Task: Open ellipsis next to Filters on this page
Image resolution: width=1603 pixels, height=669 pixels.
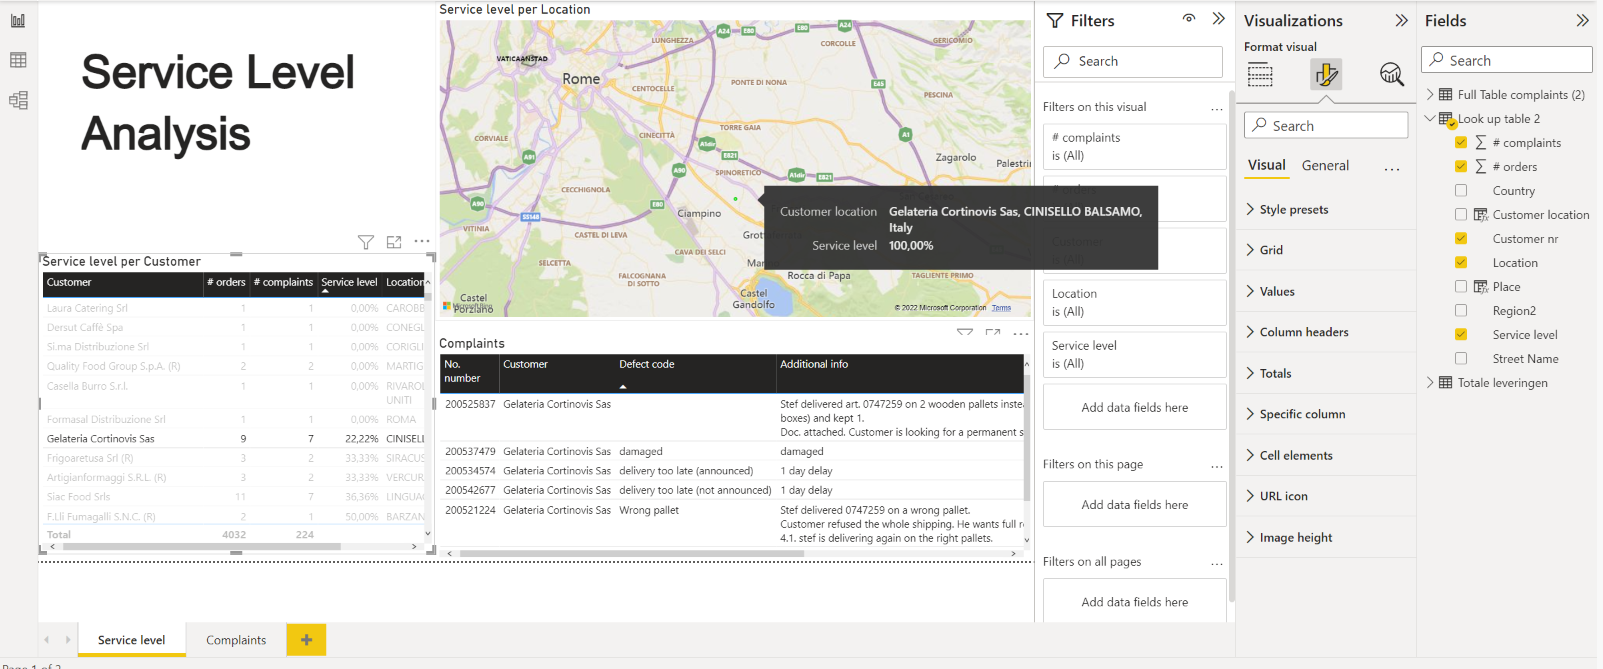Action: 1216,465
